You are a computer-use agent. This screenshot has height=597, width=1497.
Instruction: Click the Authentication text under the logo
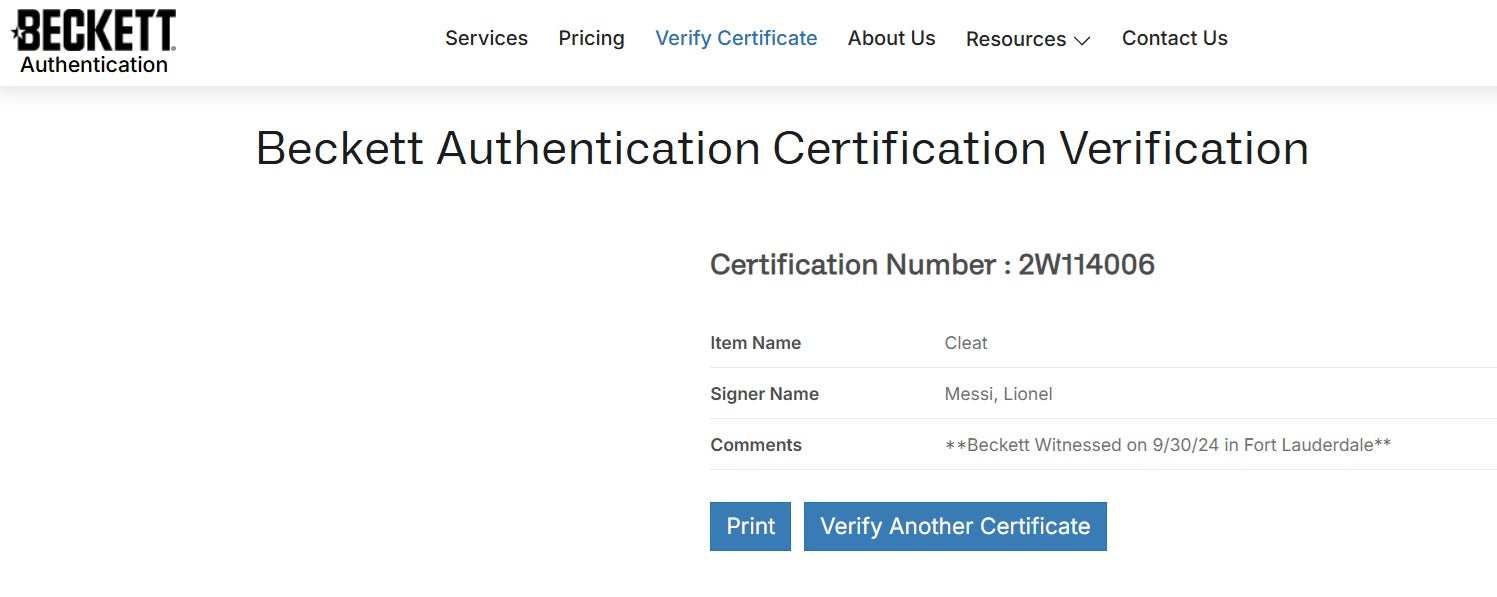(x=94, y=65)
